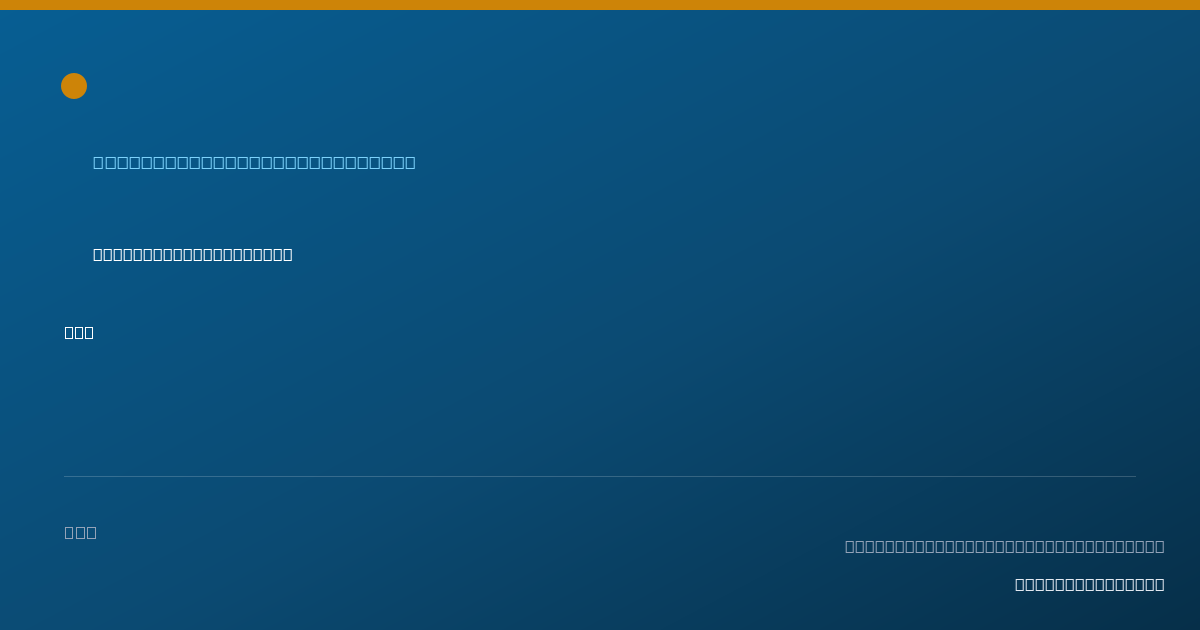Click the separator line above the footer
This screenshot has width=1200, height=630.
click(x=600, y=476)
